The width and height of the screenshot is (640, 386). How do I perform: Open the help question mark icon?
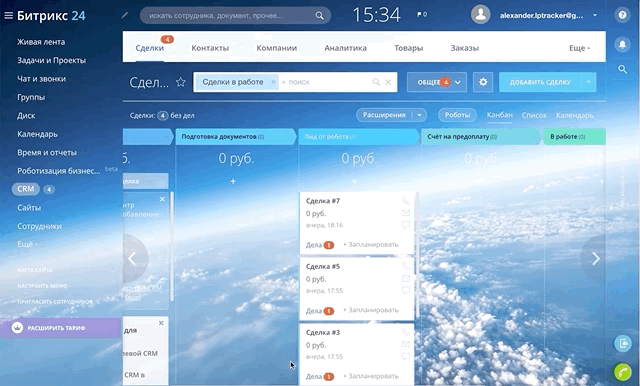tap(622, 15)
